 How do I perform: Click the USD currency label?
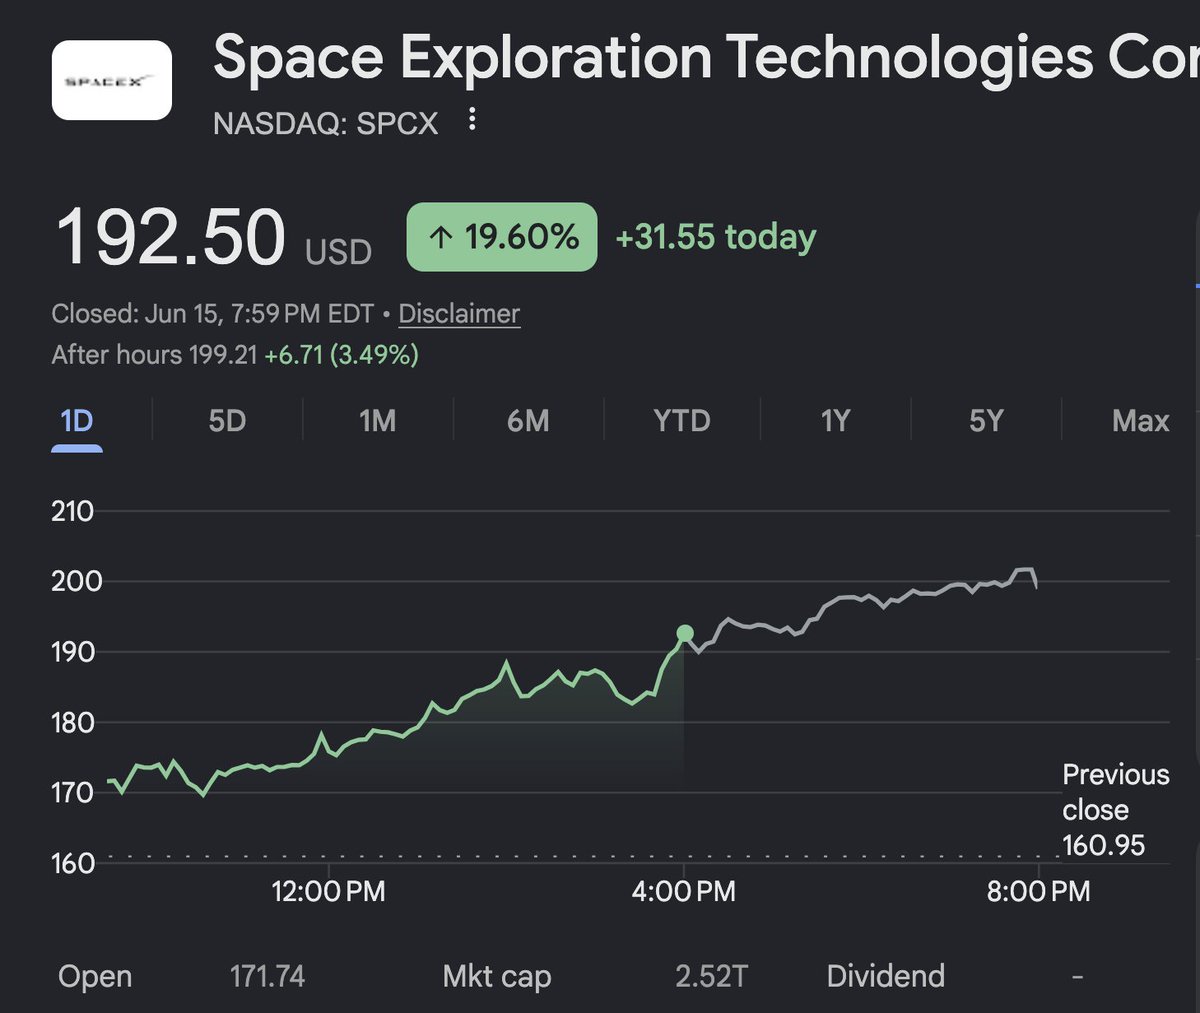(339, 252)
